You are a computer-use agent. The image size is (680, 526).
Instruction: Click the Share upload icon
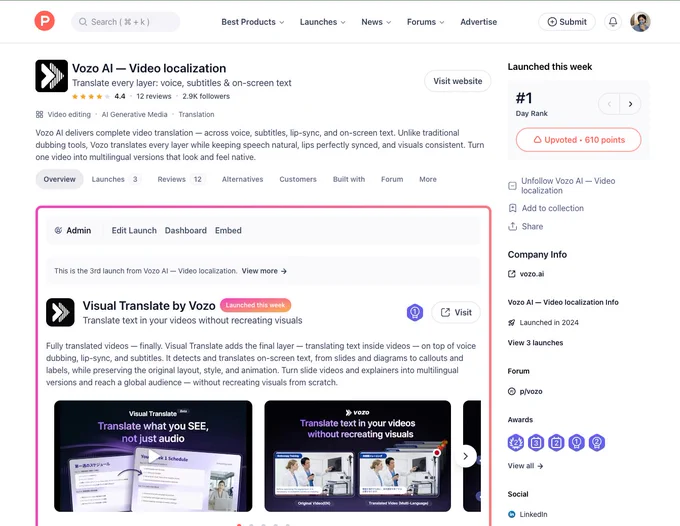coord(512,226)
